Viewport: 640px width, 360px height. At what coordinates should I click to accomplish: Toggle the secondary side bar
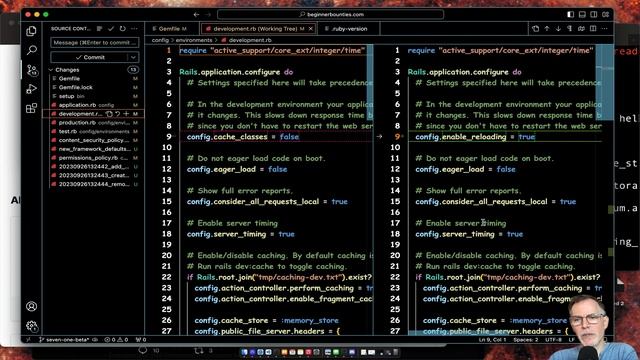click(x=594, y=14)
